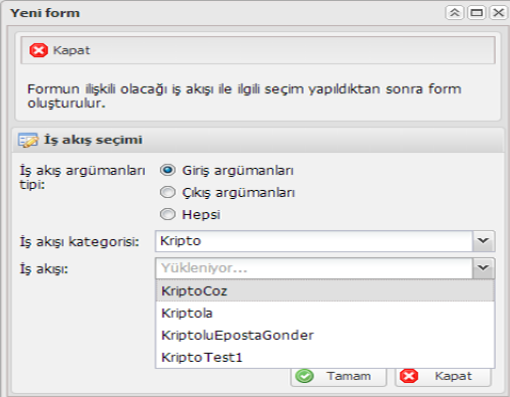
Task: Click the İş akış seçimi form-pencil icon
Action: point(28,140)
